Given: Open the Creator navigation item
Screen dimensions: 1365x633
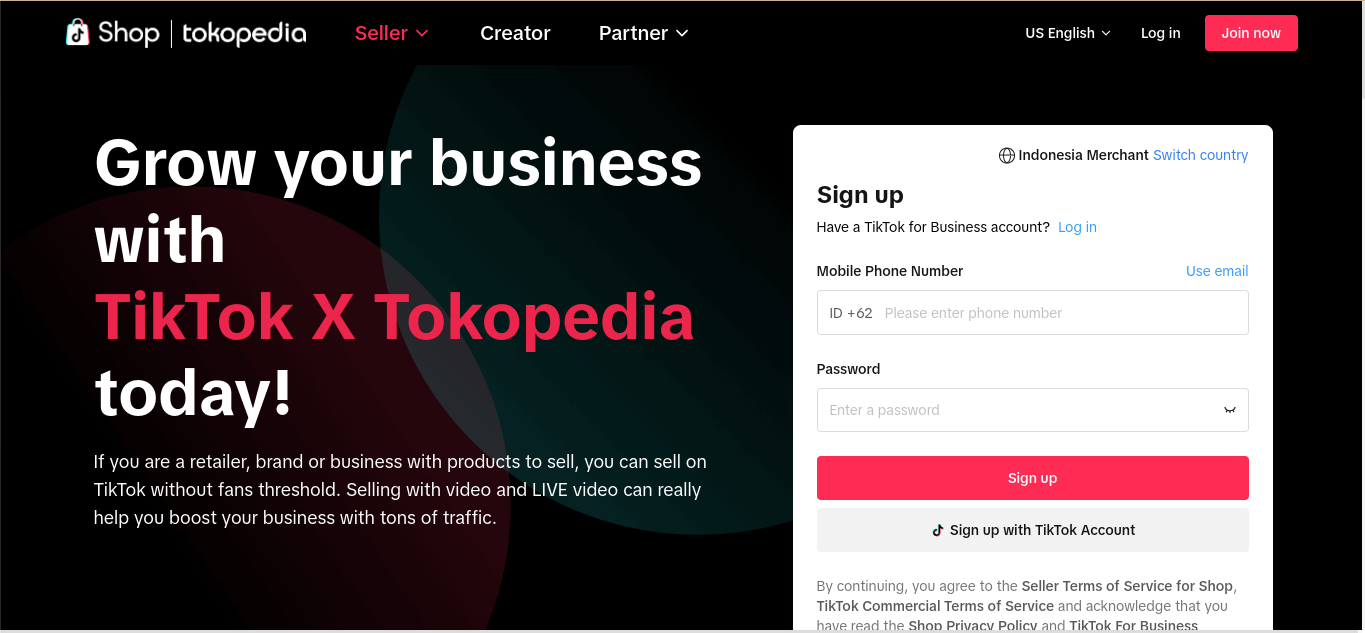Looking at the screenshot, I should pyautogui.click(x=515, y=33).
